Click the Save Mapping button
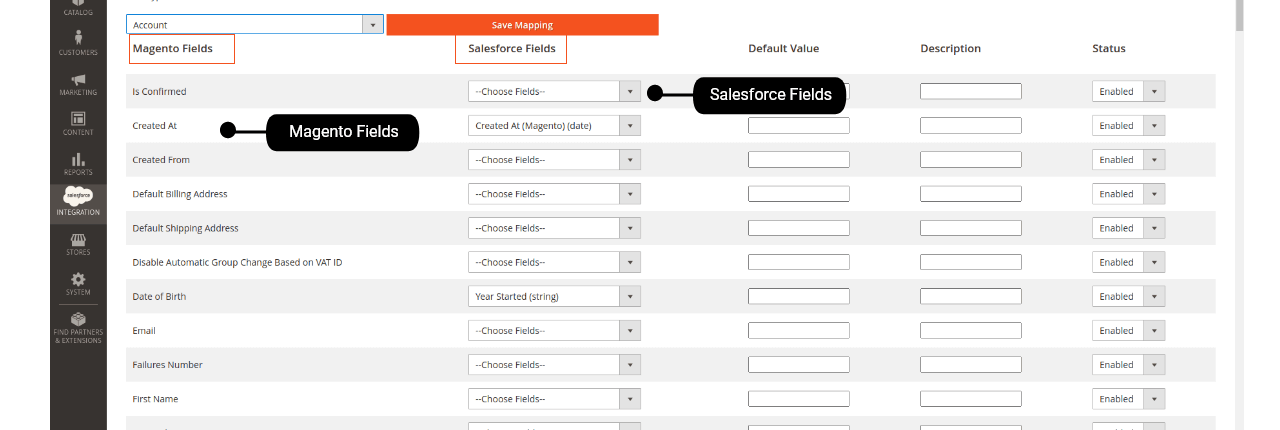 522,25
